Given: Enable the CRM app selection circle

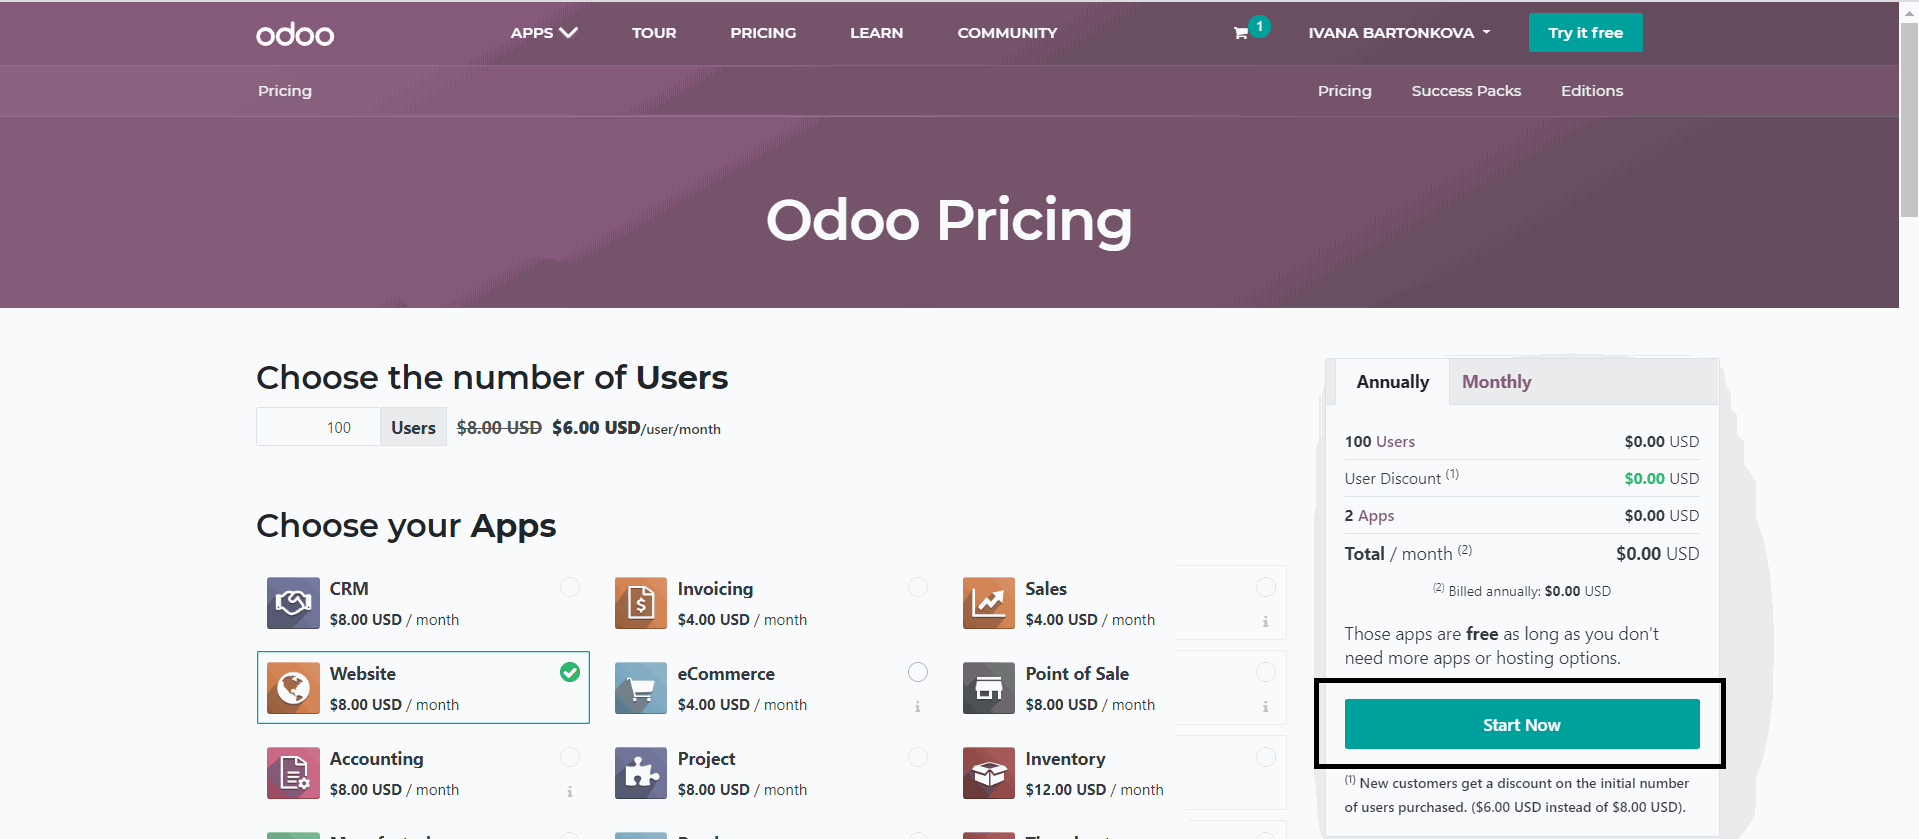Looking at the screenshot, I should [x=569, y=587].
